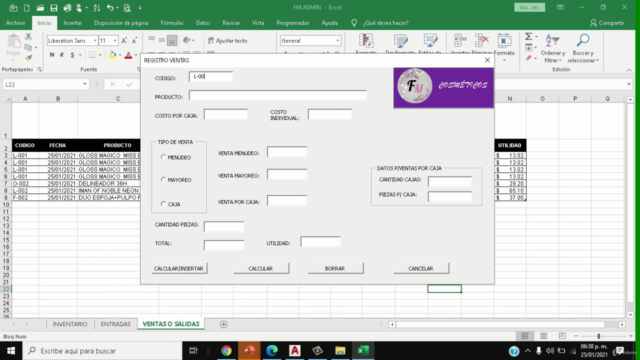
Task: Open Chrome from the taskbar
Action: click(227, 351)
